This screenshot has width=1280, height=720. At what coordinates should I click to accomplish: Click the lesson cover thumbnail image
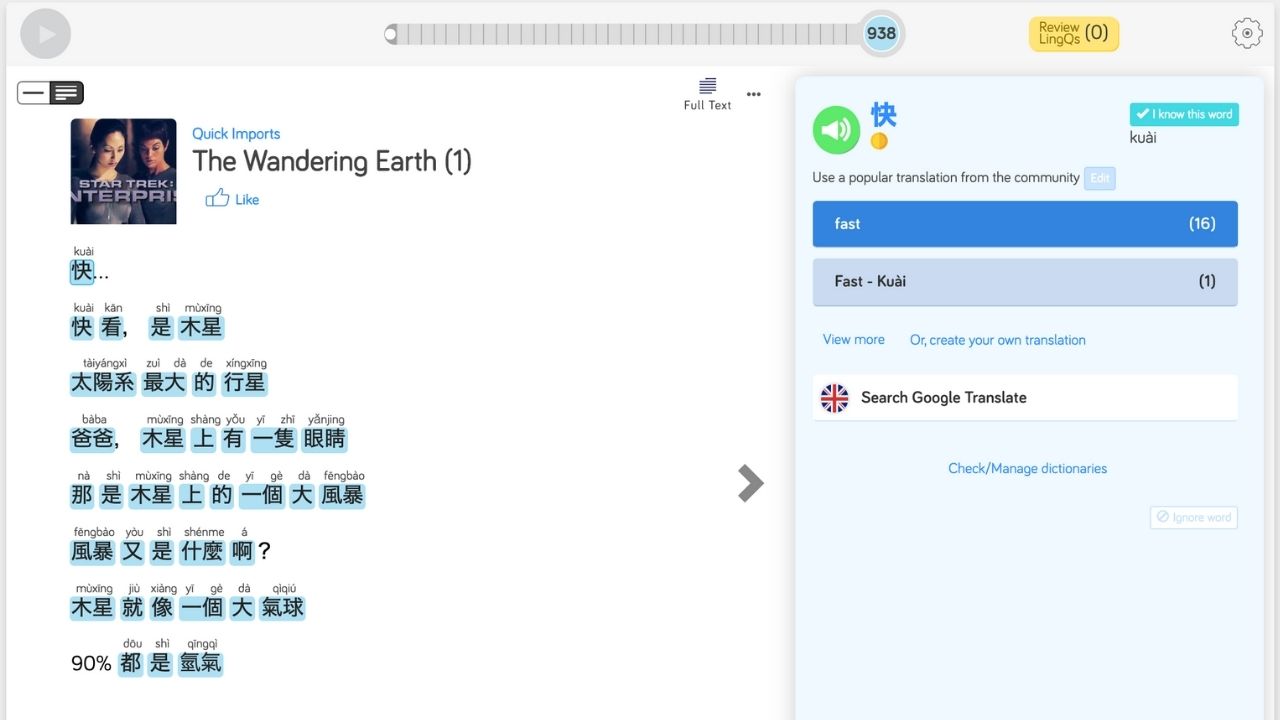pos(123,171)
